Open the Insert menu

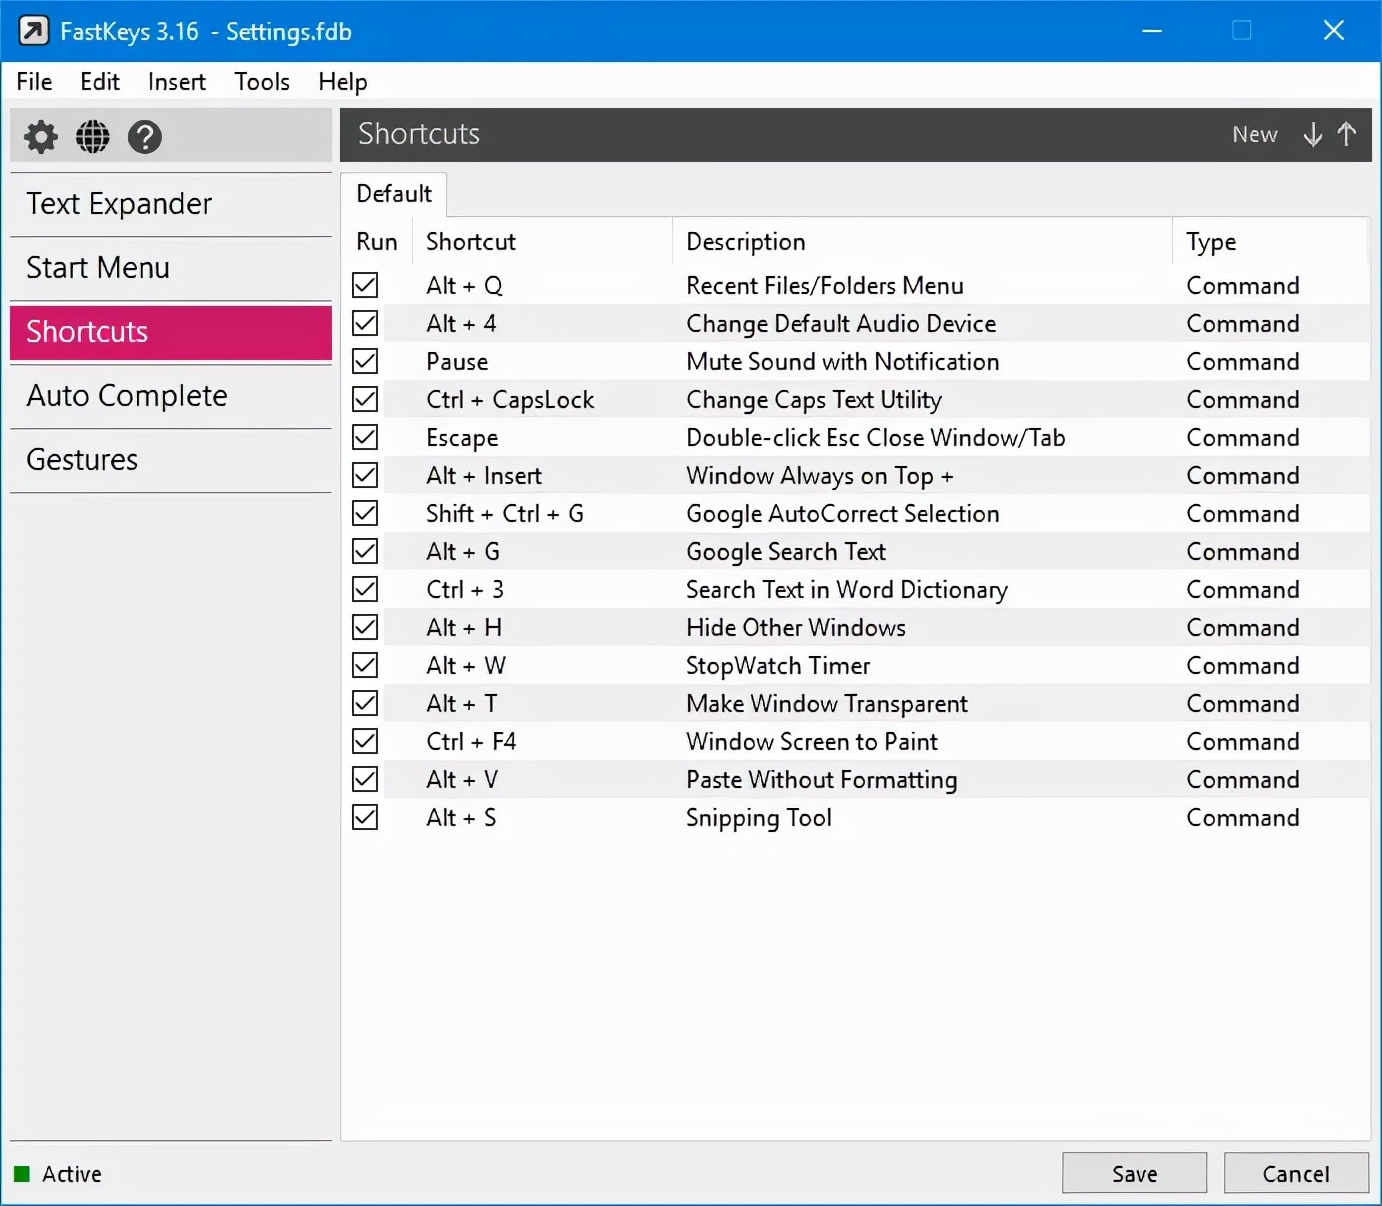(x=176, y=82)
